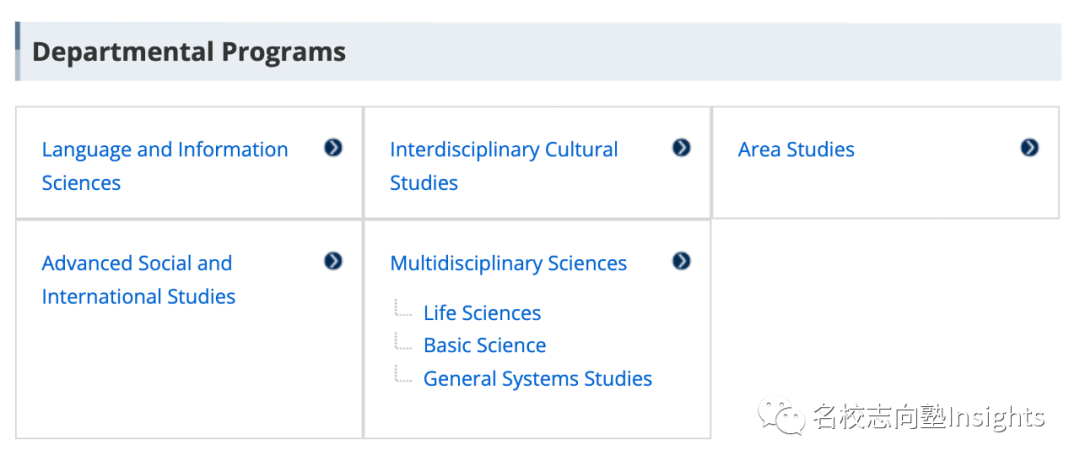The image size is (1080, 467).
Task: Click the tree branch icon before Life Sciences
Action: (403, 309)
